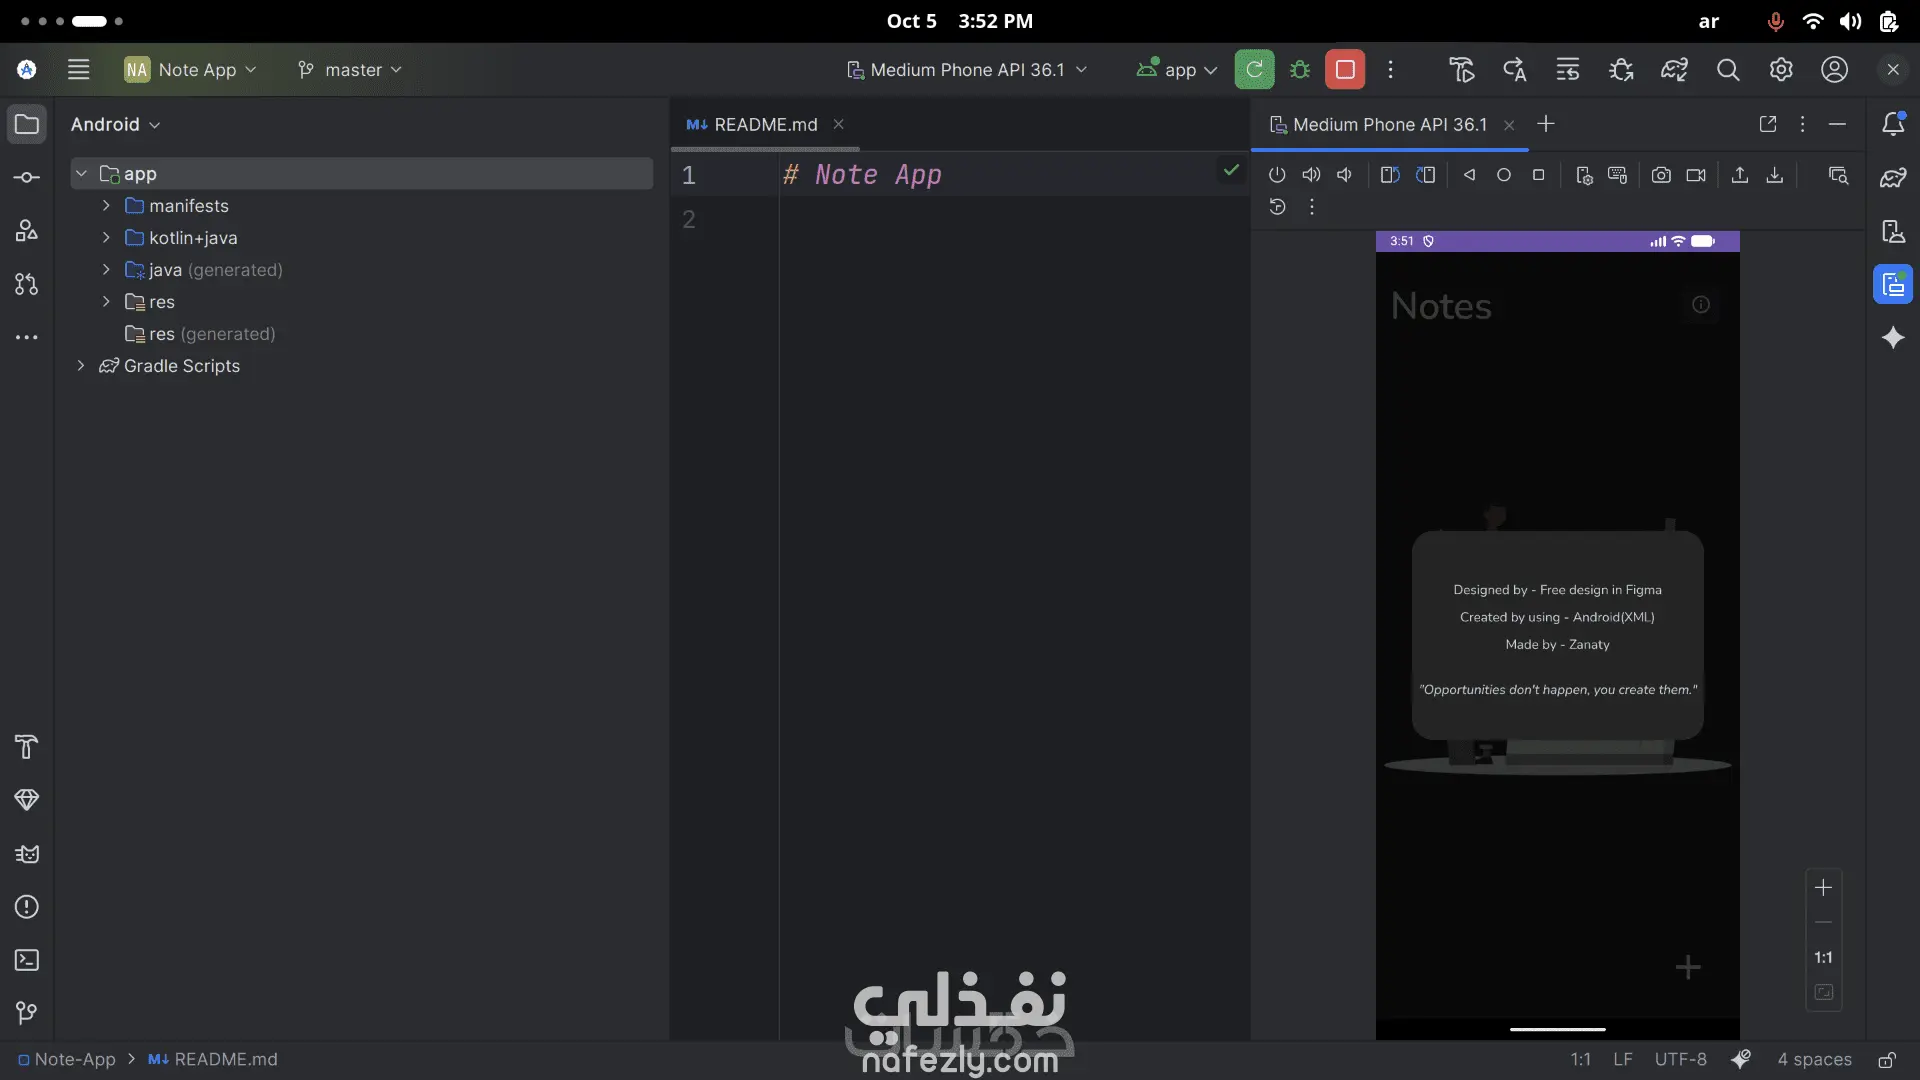The image size is (1920, 1080).
Task: Select the Medium Phone API 36.1 device tab
Action: click(1389, 125)
